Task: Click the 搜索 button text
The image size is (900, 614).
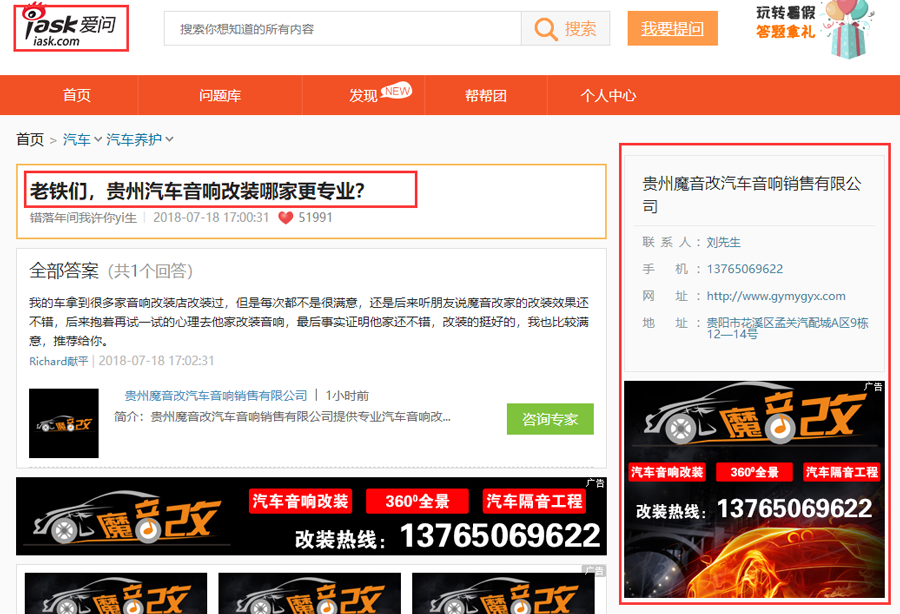Action: tap(580, 29)
